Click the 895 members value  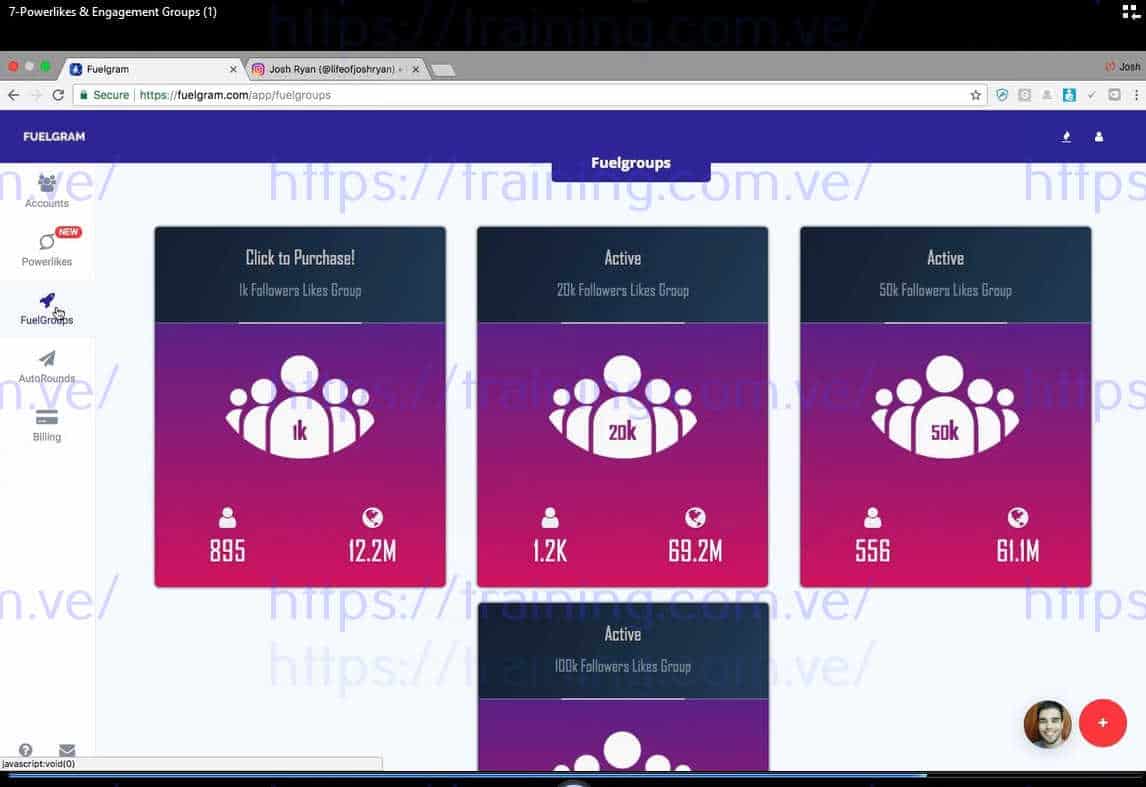coord(227,551)
